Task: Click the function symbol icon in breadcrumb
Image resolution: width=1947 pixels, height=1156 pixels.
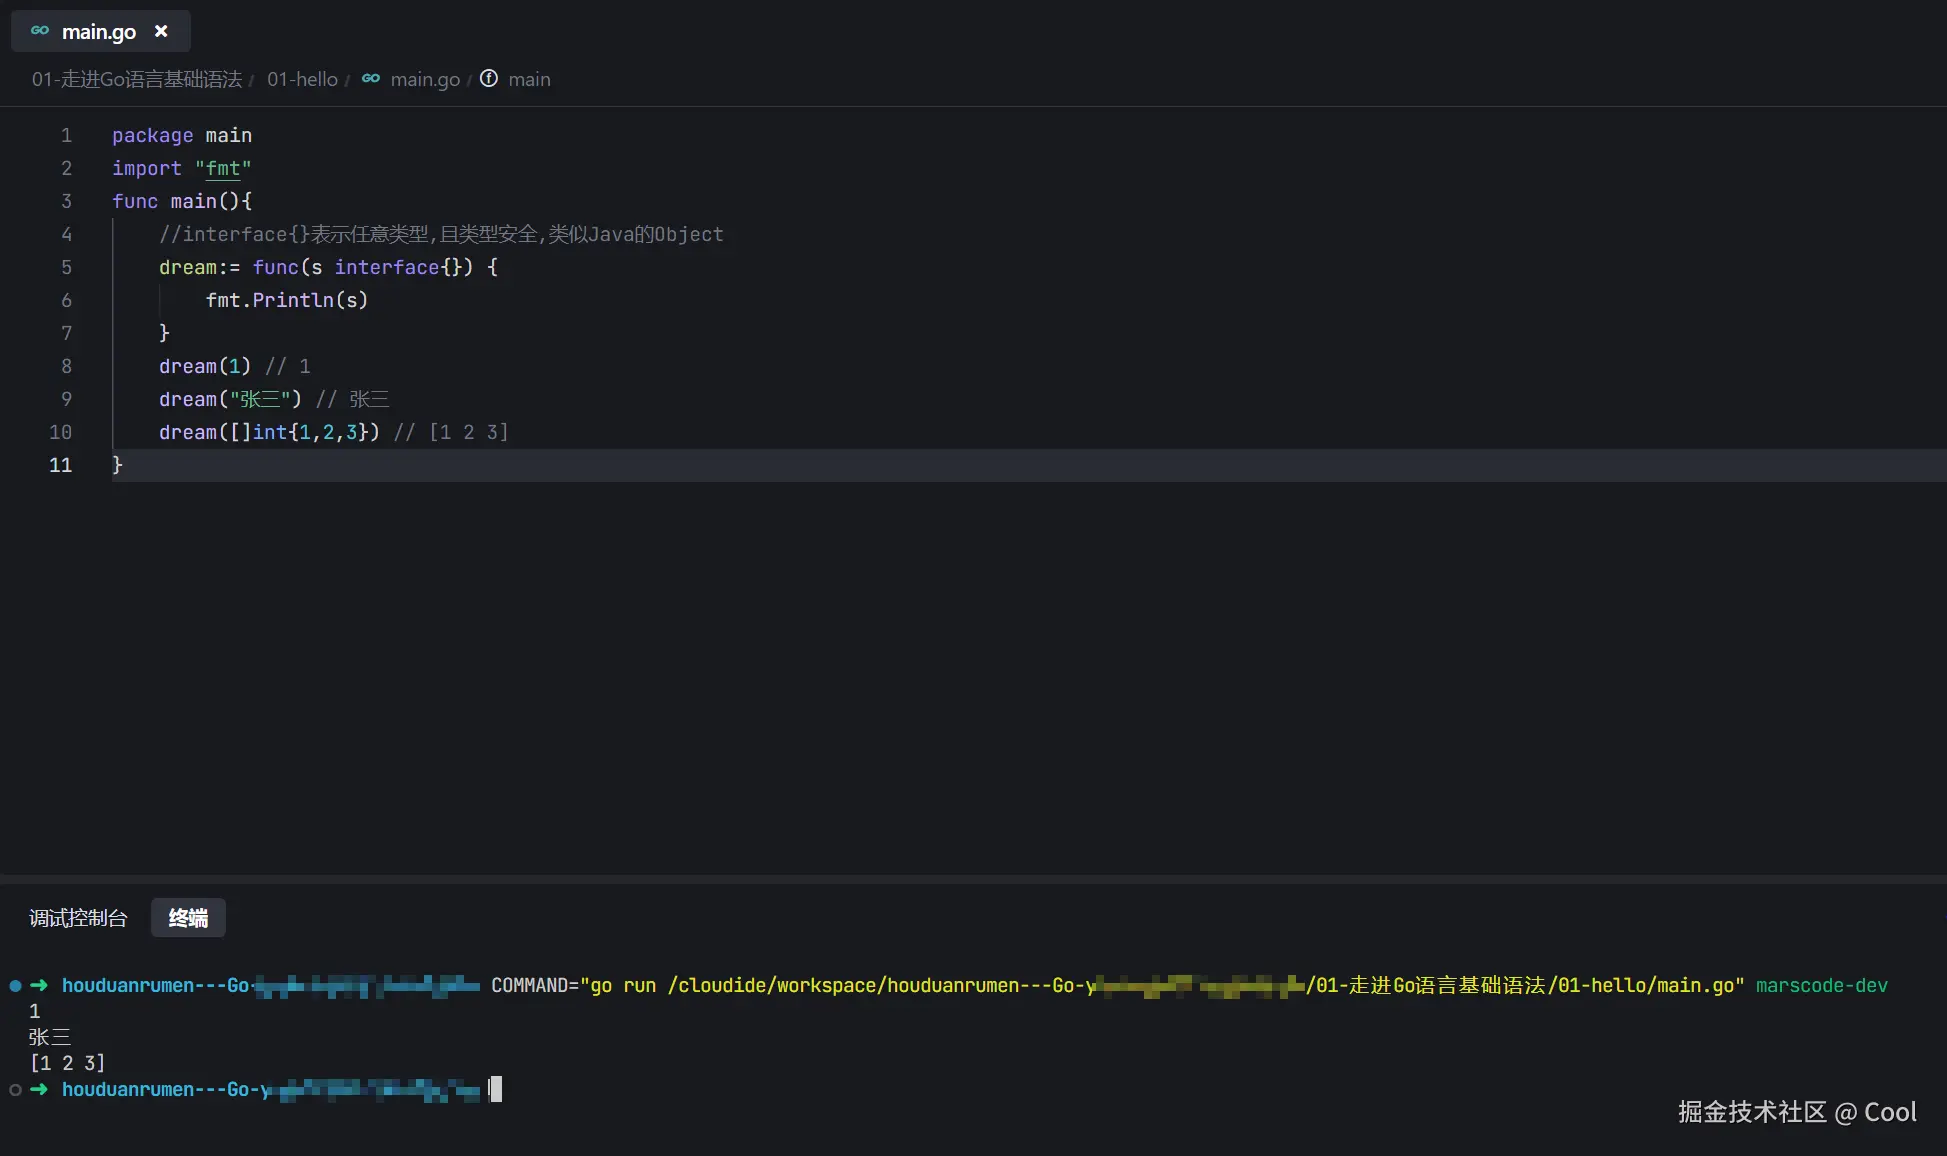Action: click(x=489, y=79)
